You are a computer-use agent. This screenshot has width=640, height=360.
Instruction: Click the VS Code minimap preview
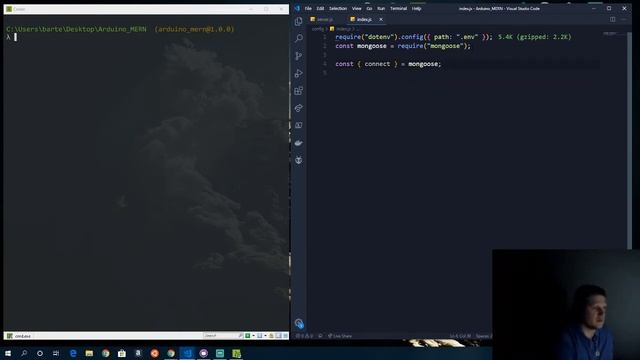611,34
